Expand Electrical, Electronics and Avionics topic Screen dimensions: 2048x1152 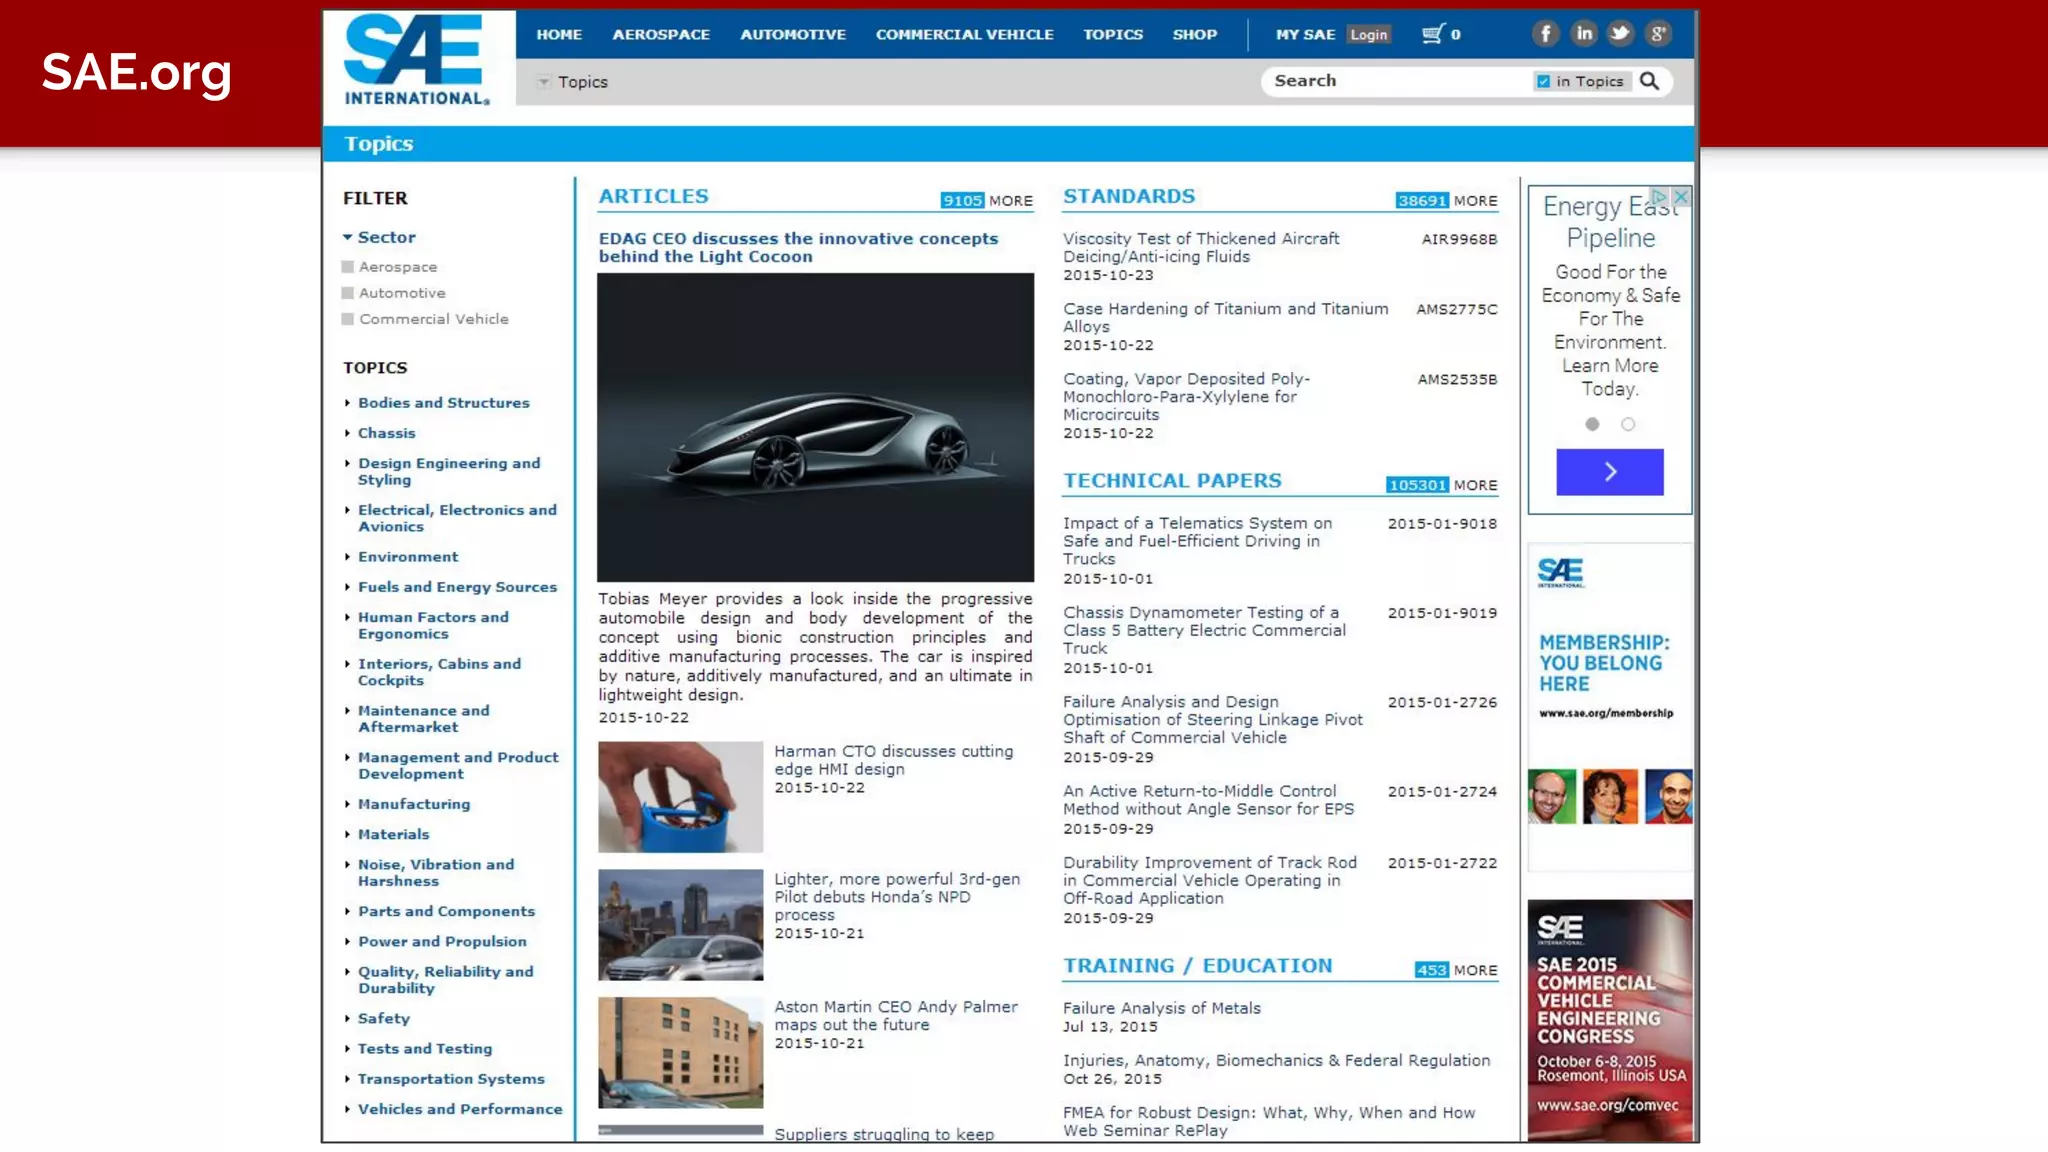[x=347, y=510]
